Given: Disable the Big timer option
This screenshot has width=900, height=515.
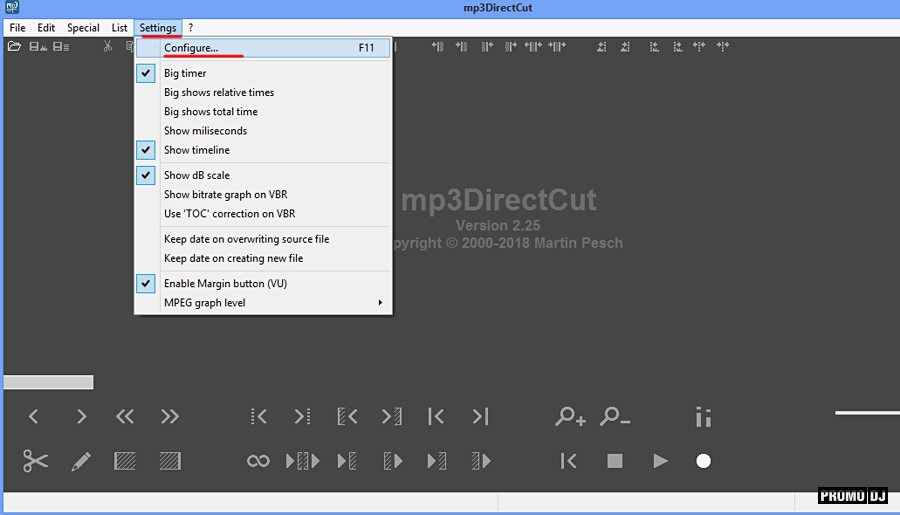Looking at the screenshot, I should click(187, 73).
